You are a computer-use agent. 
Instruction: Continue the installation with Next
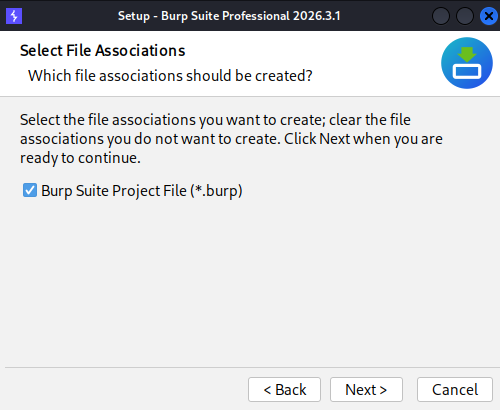click(366, 389)
